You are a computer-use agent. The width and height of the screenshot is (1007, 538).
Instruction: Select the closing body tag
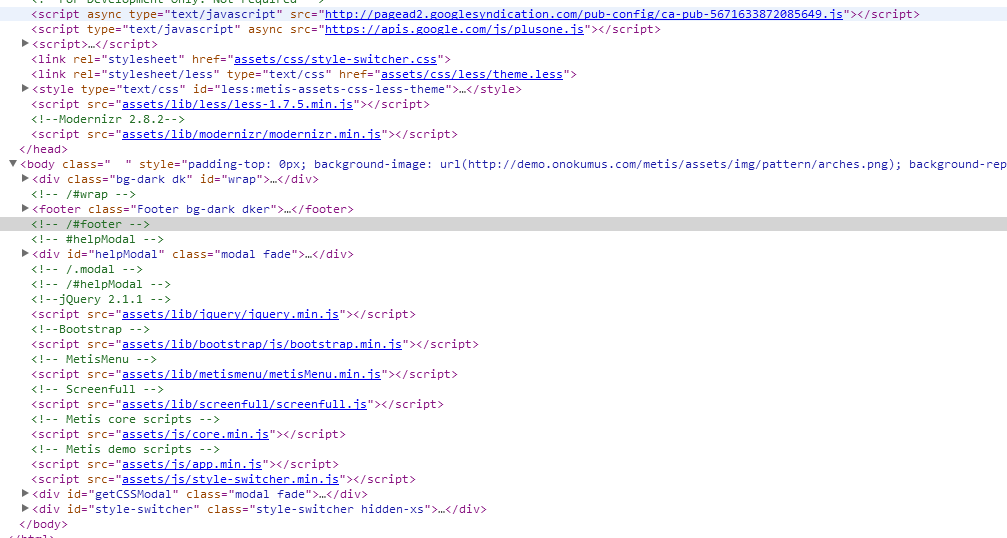(43, 524)
